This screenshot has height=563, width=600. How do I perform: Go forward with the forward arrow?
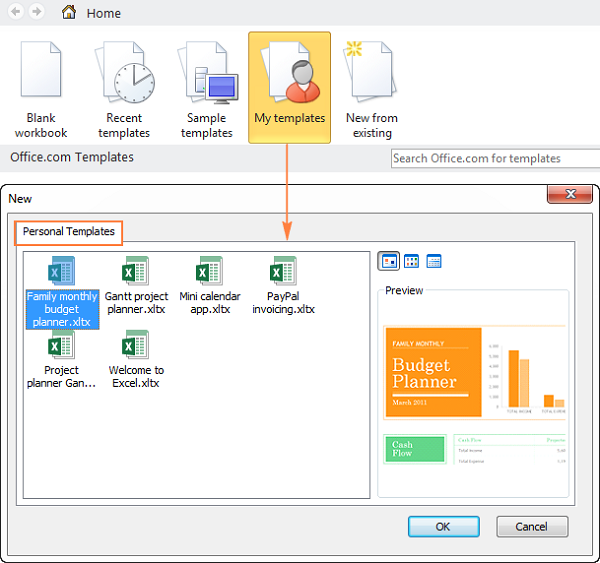(x=37, y=11)
